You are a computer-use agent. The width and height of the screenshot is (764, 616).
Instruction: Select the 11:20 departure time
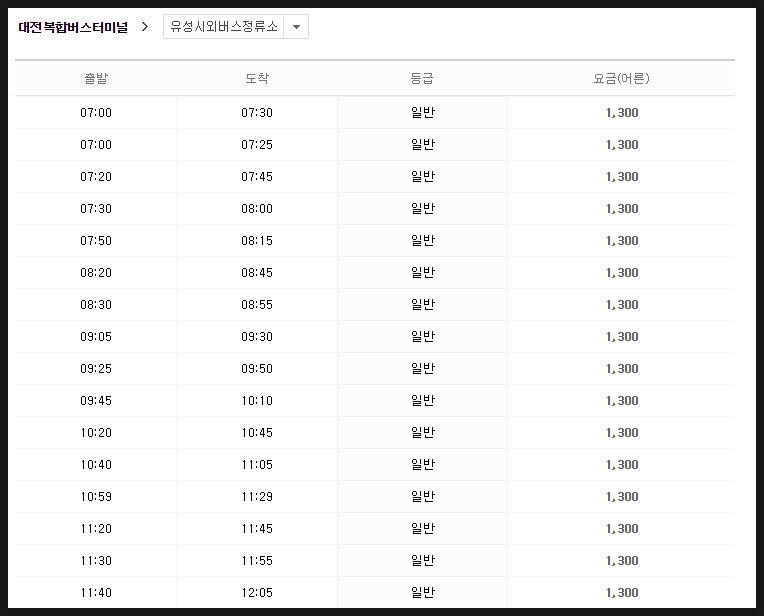pyautogui.click(x=96, y=529)
